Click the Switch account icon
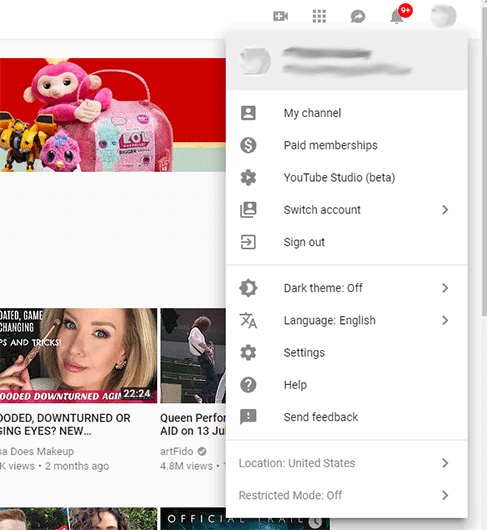 click(248, 210)
